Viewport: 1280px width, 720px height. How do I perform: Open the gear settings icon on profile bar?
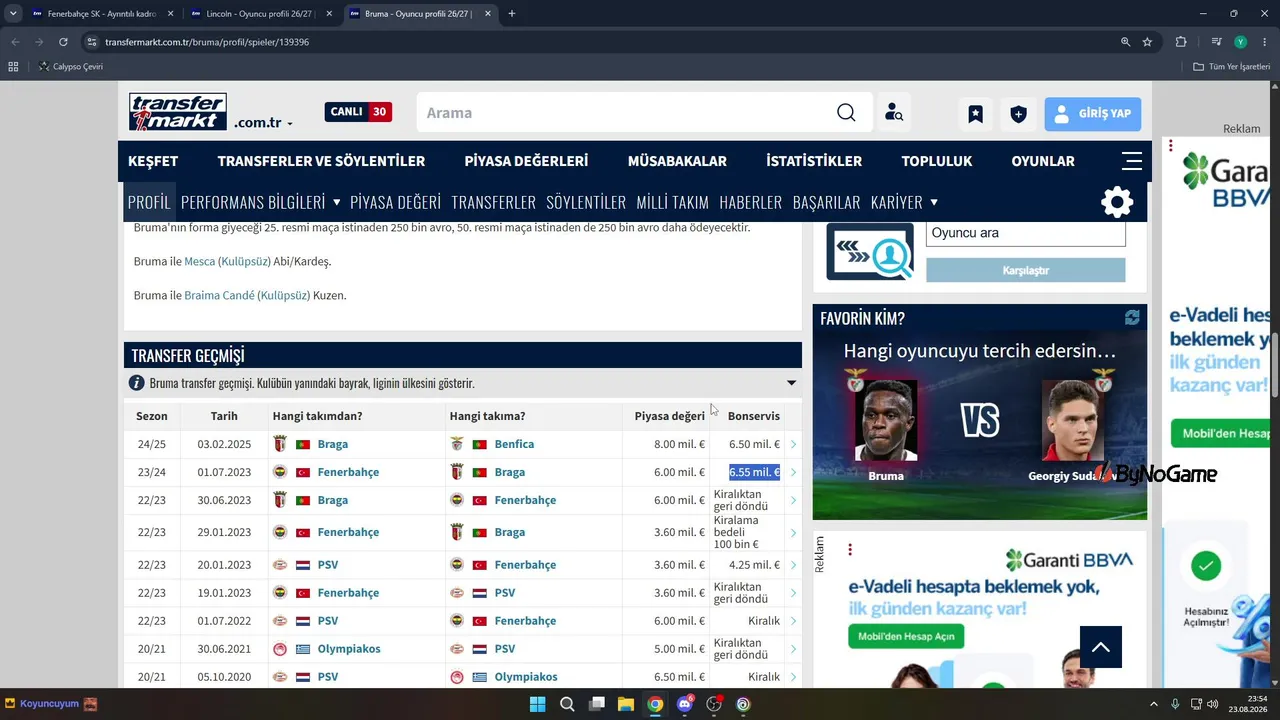click(x=1117, y=202)
